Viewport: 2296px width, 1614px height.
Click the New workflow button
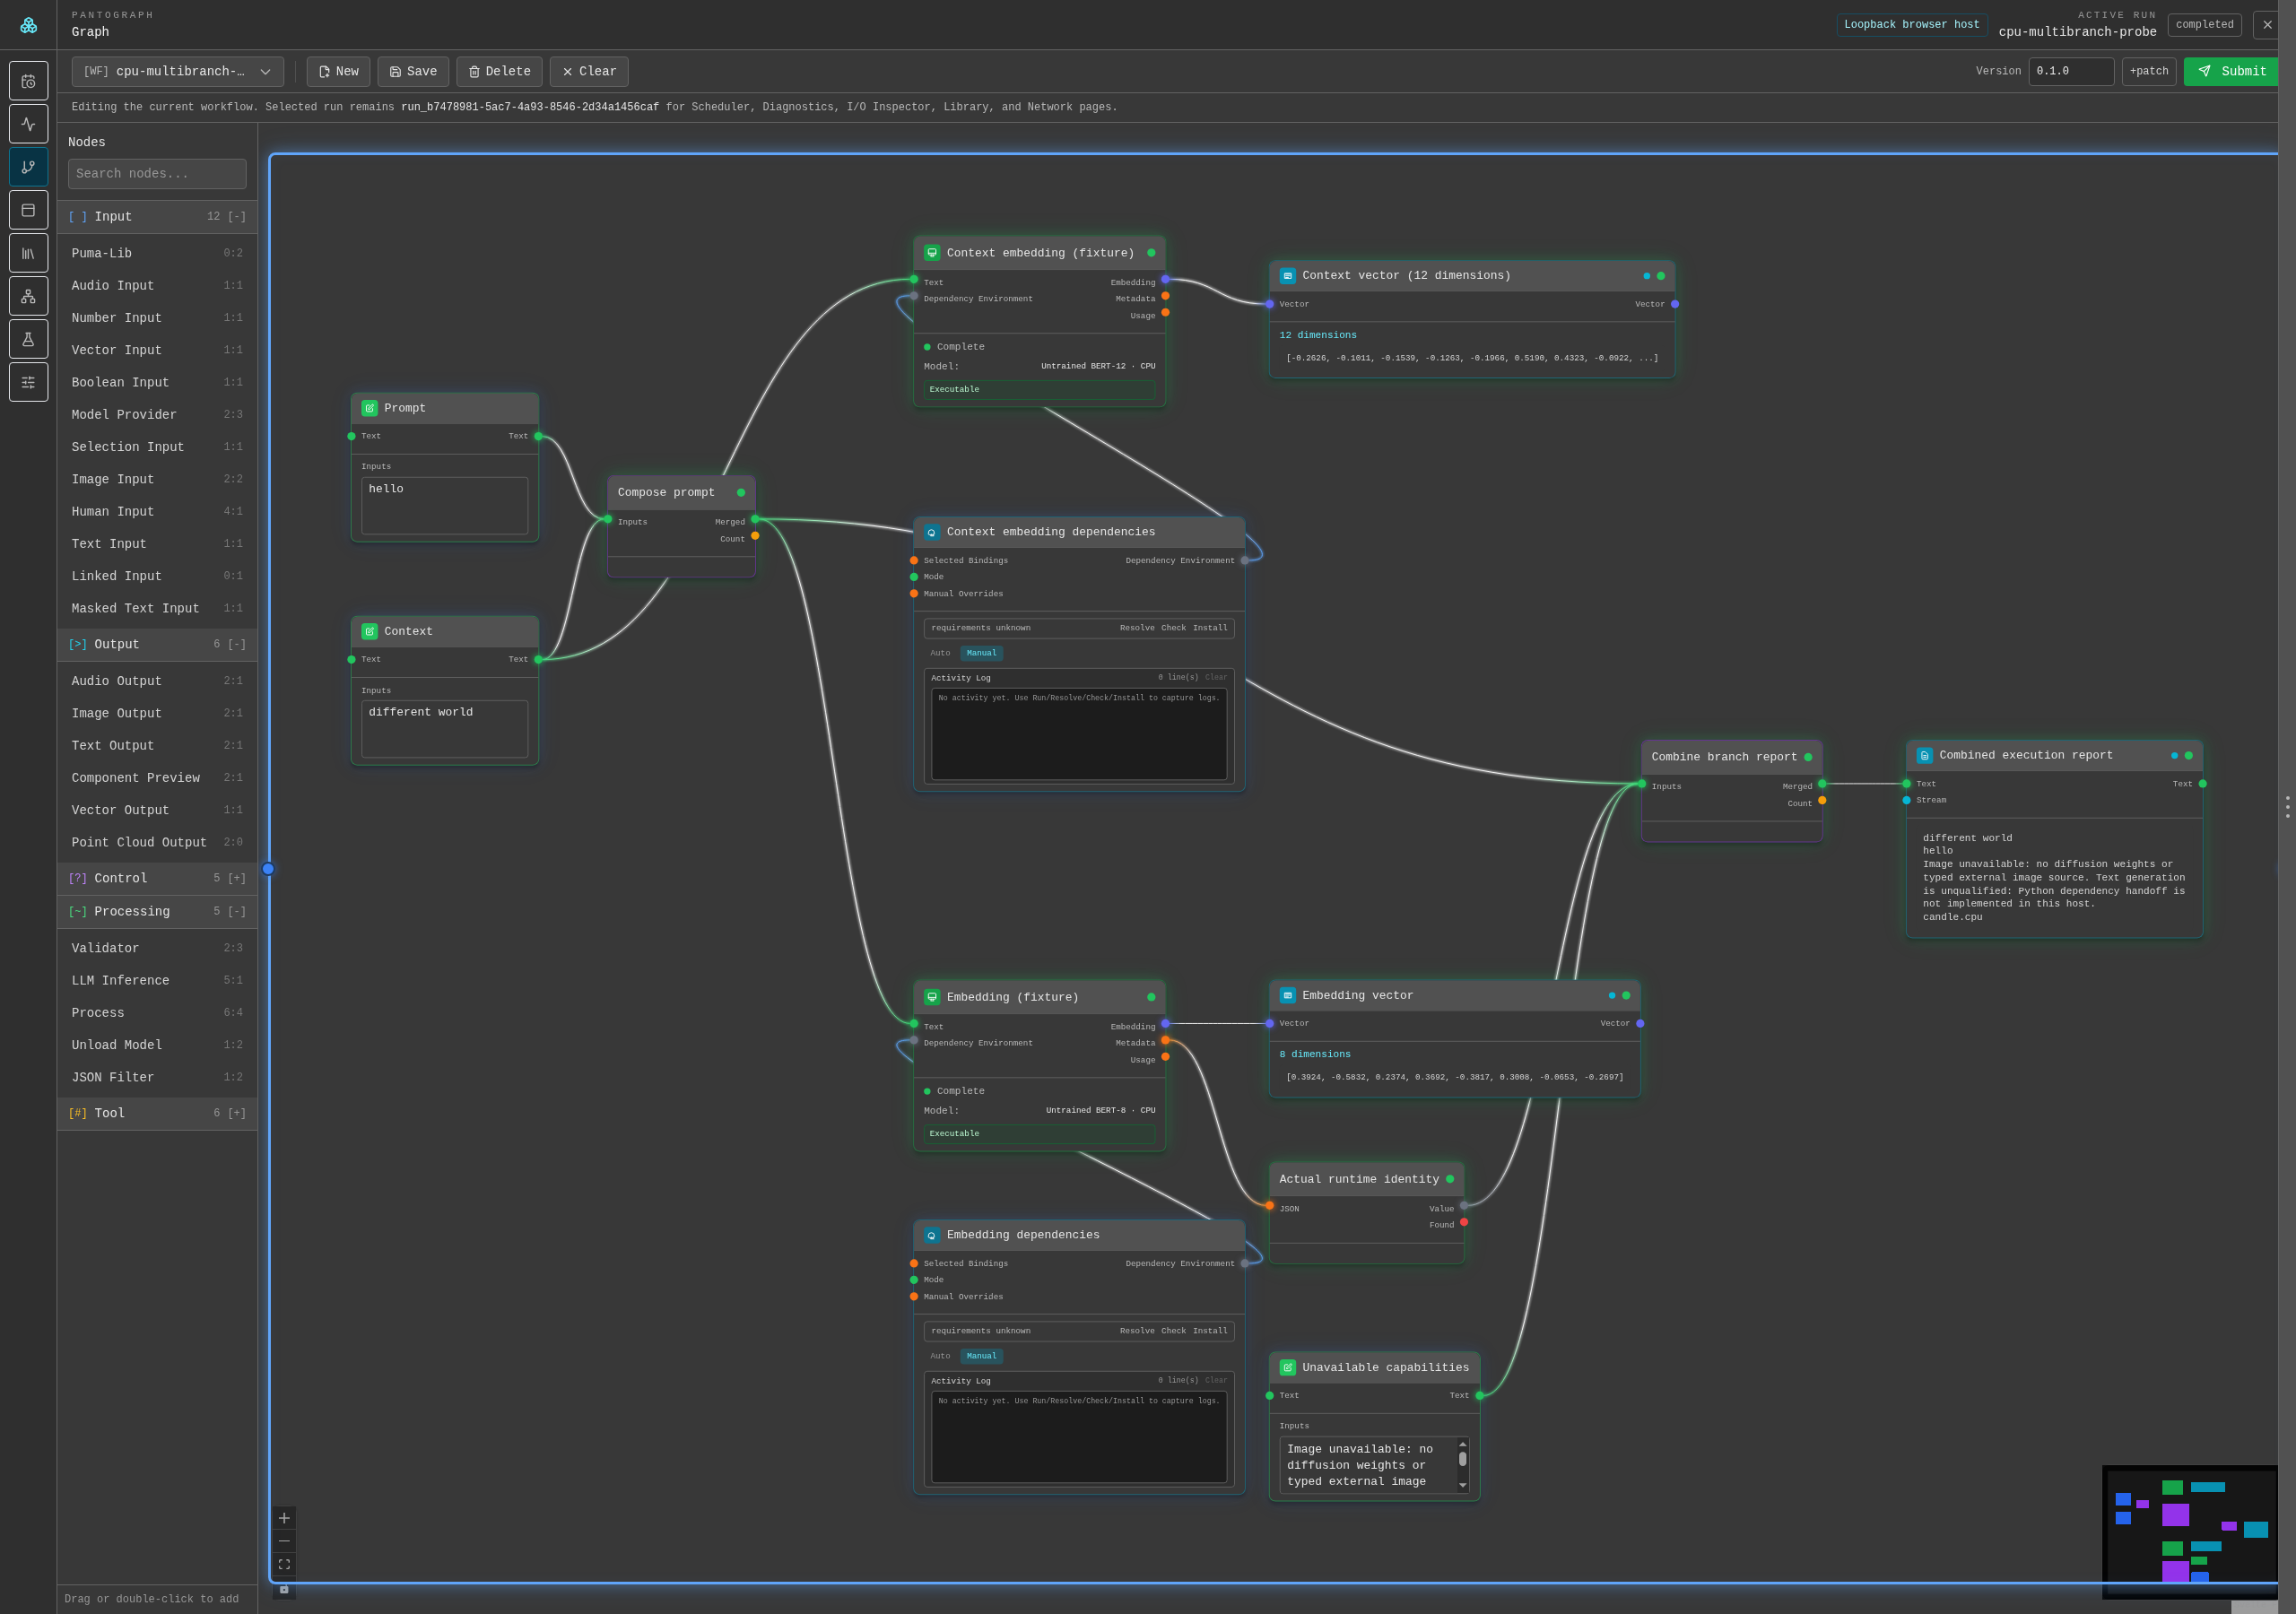pos(338,71)
